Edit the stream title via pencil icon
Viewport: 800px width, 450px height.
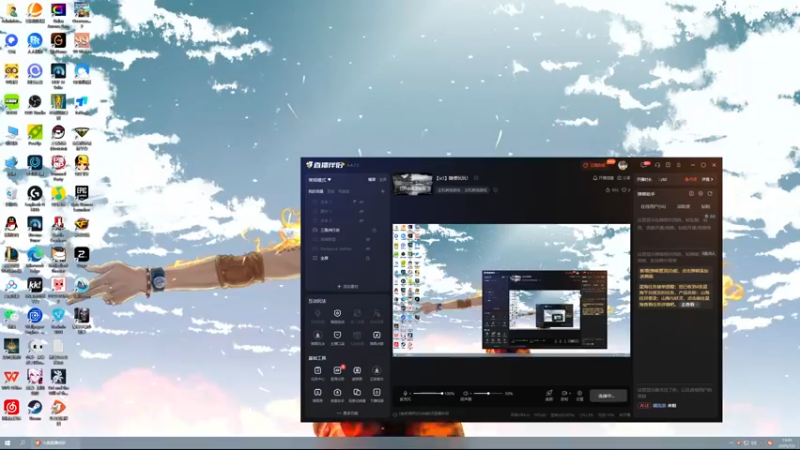(x=476, y=178)
